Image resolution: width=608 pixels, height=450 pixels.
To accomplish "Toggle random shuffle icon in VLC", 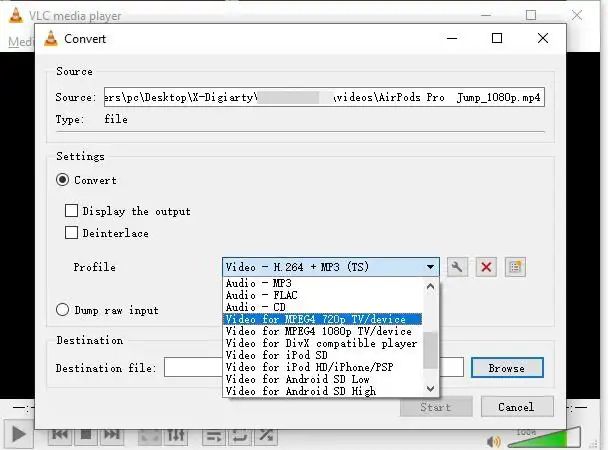I will coord(266,436).
